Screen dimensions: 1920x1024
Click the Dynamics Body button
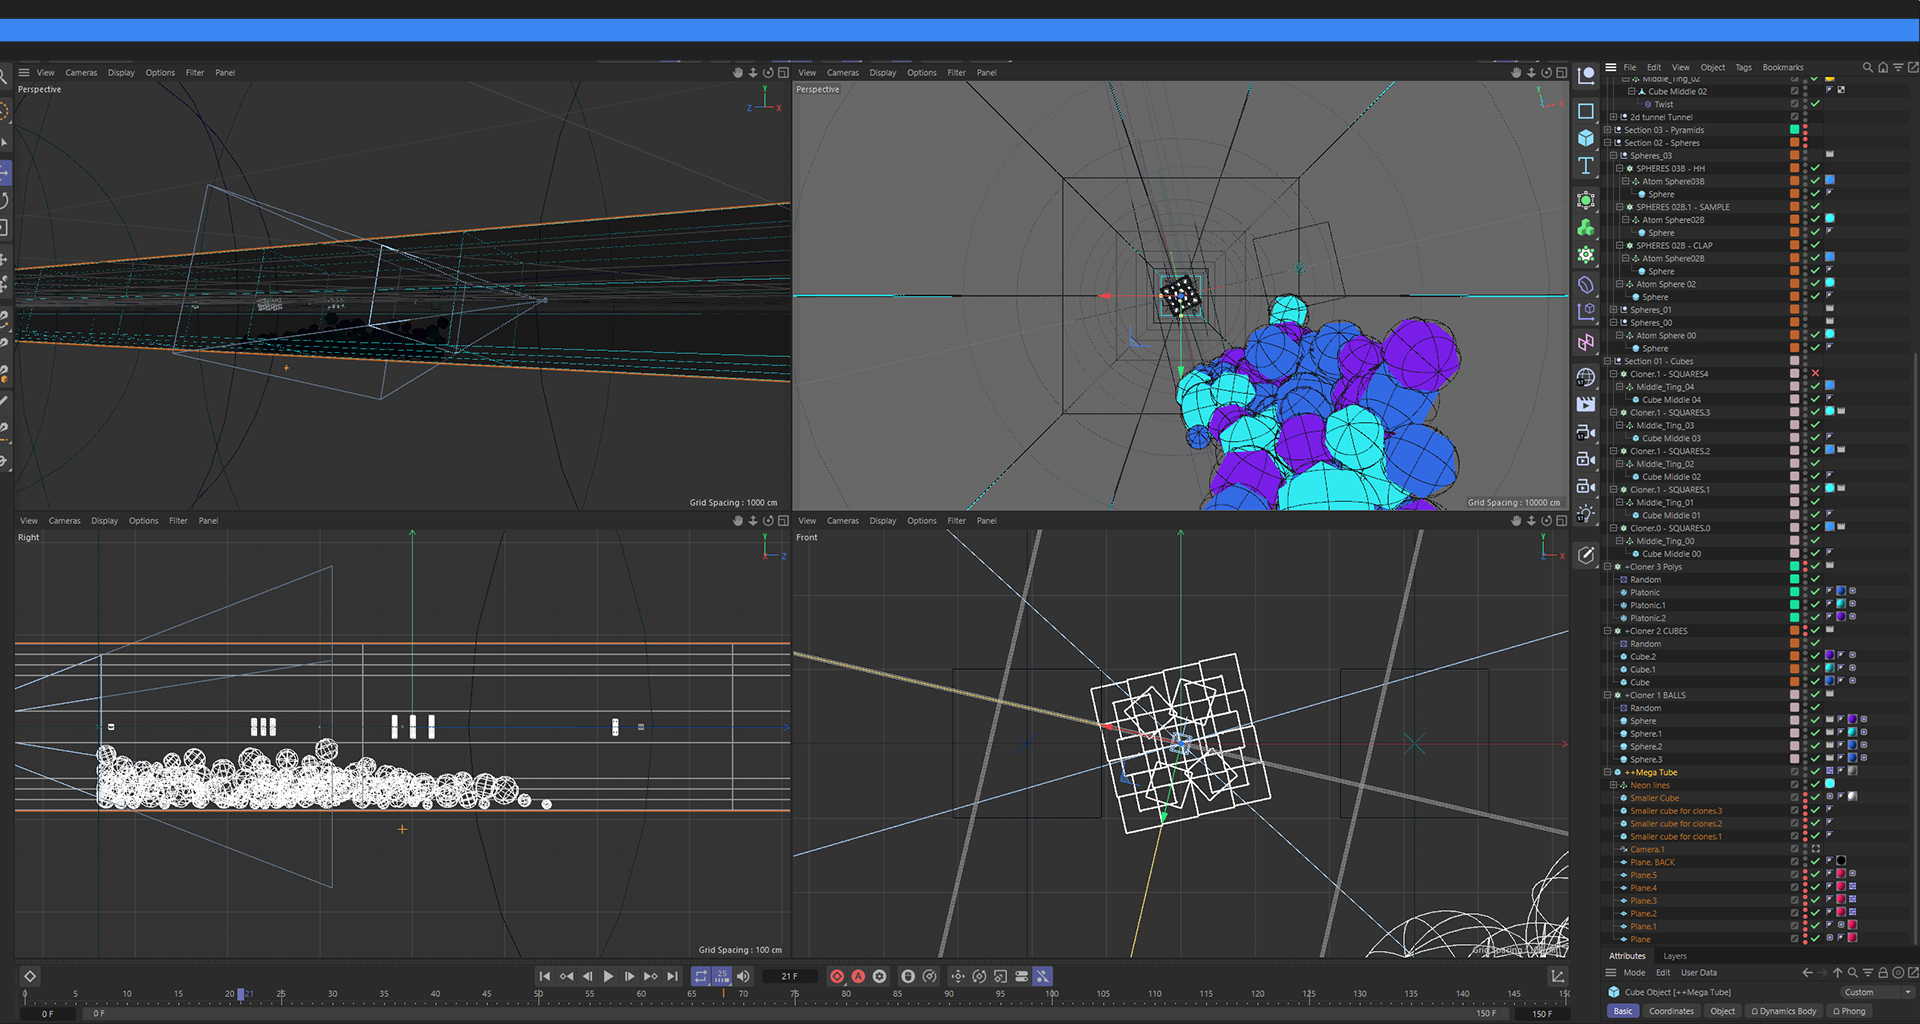pos(1783,1011)
